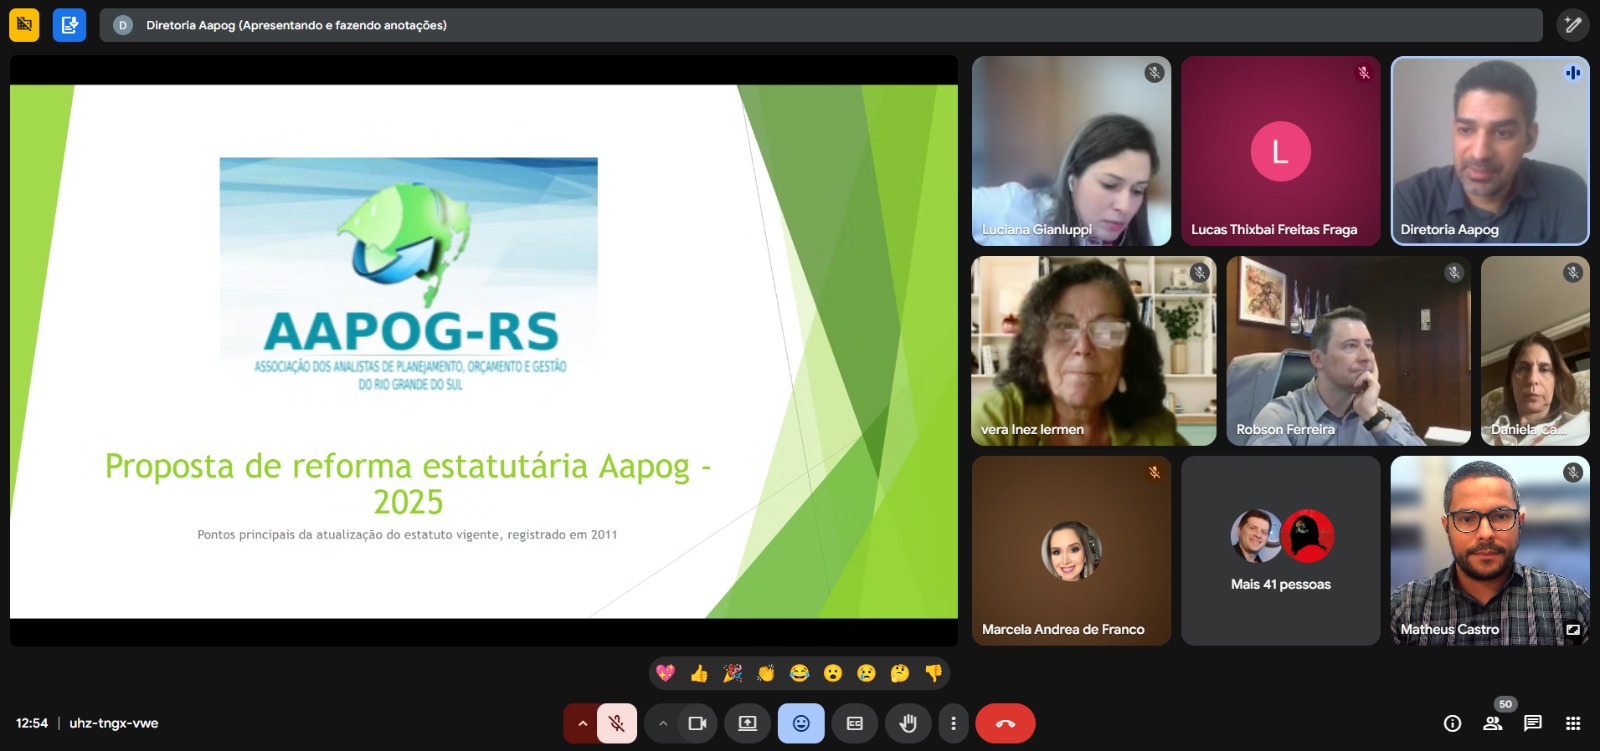Turn on closed captions
This screenshot has height=751, width=1600.
(854, 723)
